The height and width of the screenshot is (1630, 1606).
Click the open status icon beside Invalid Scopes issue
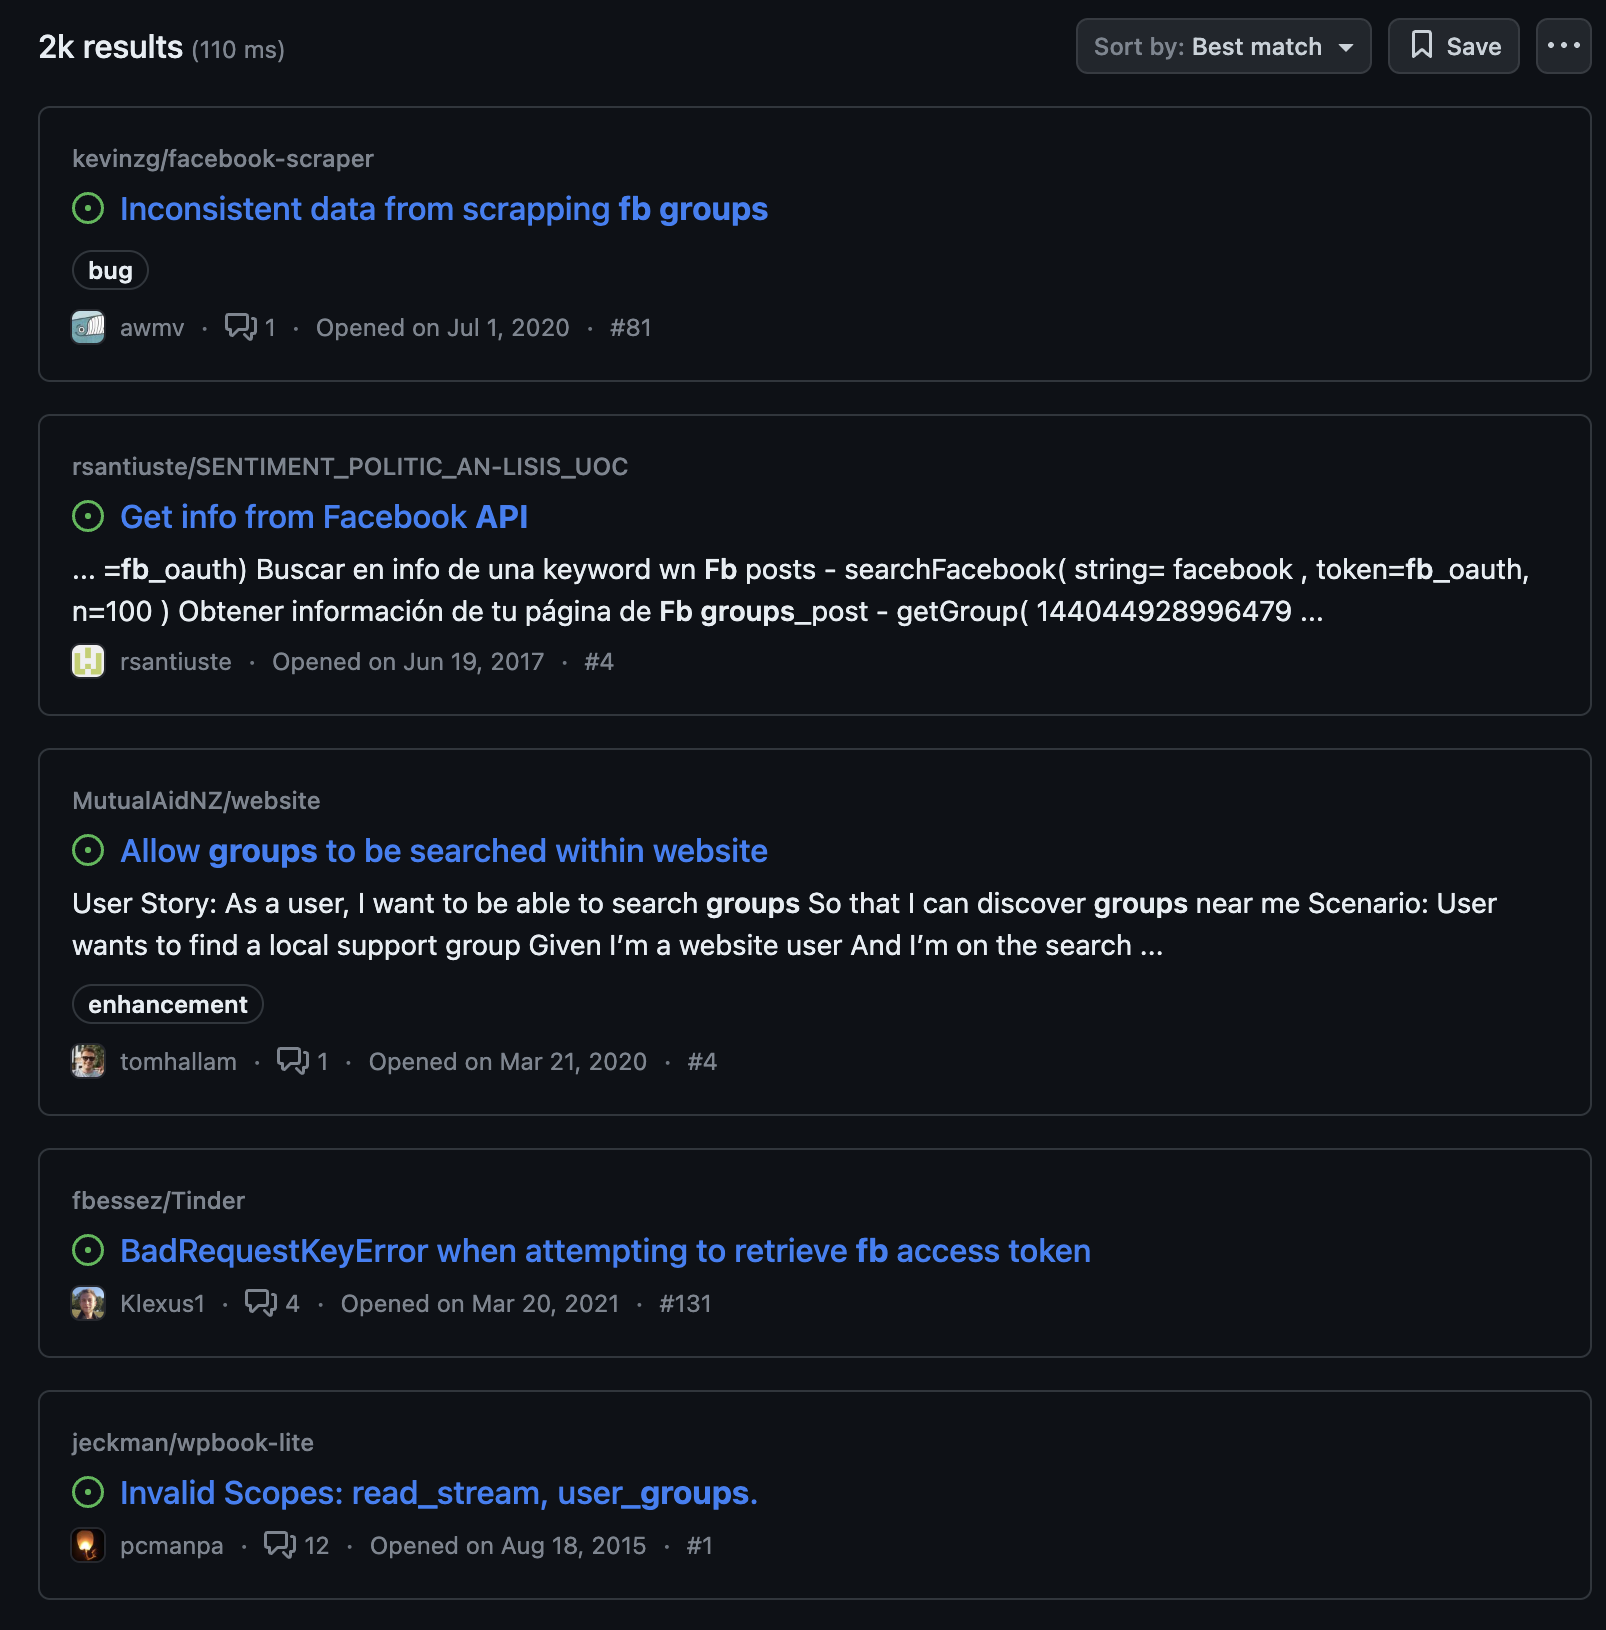coord(88,1493)
